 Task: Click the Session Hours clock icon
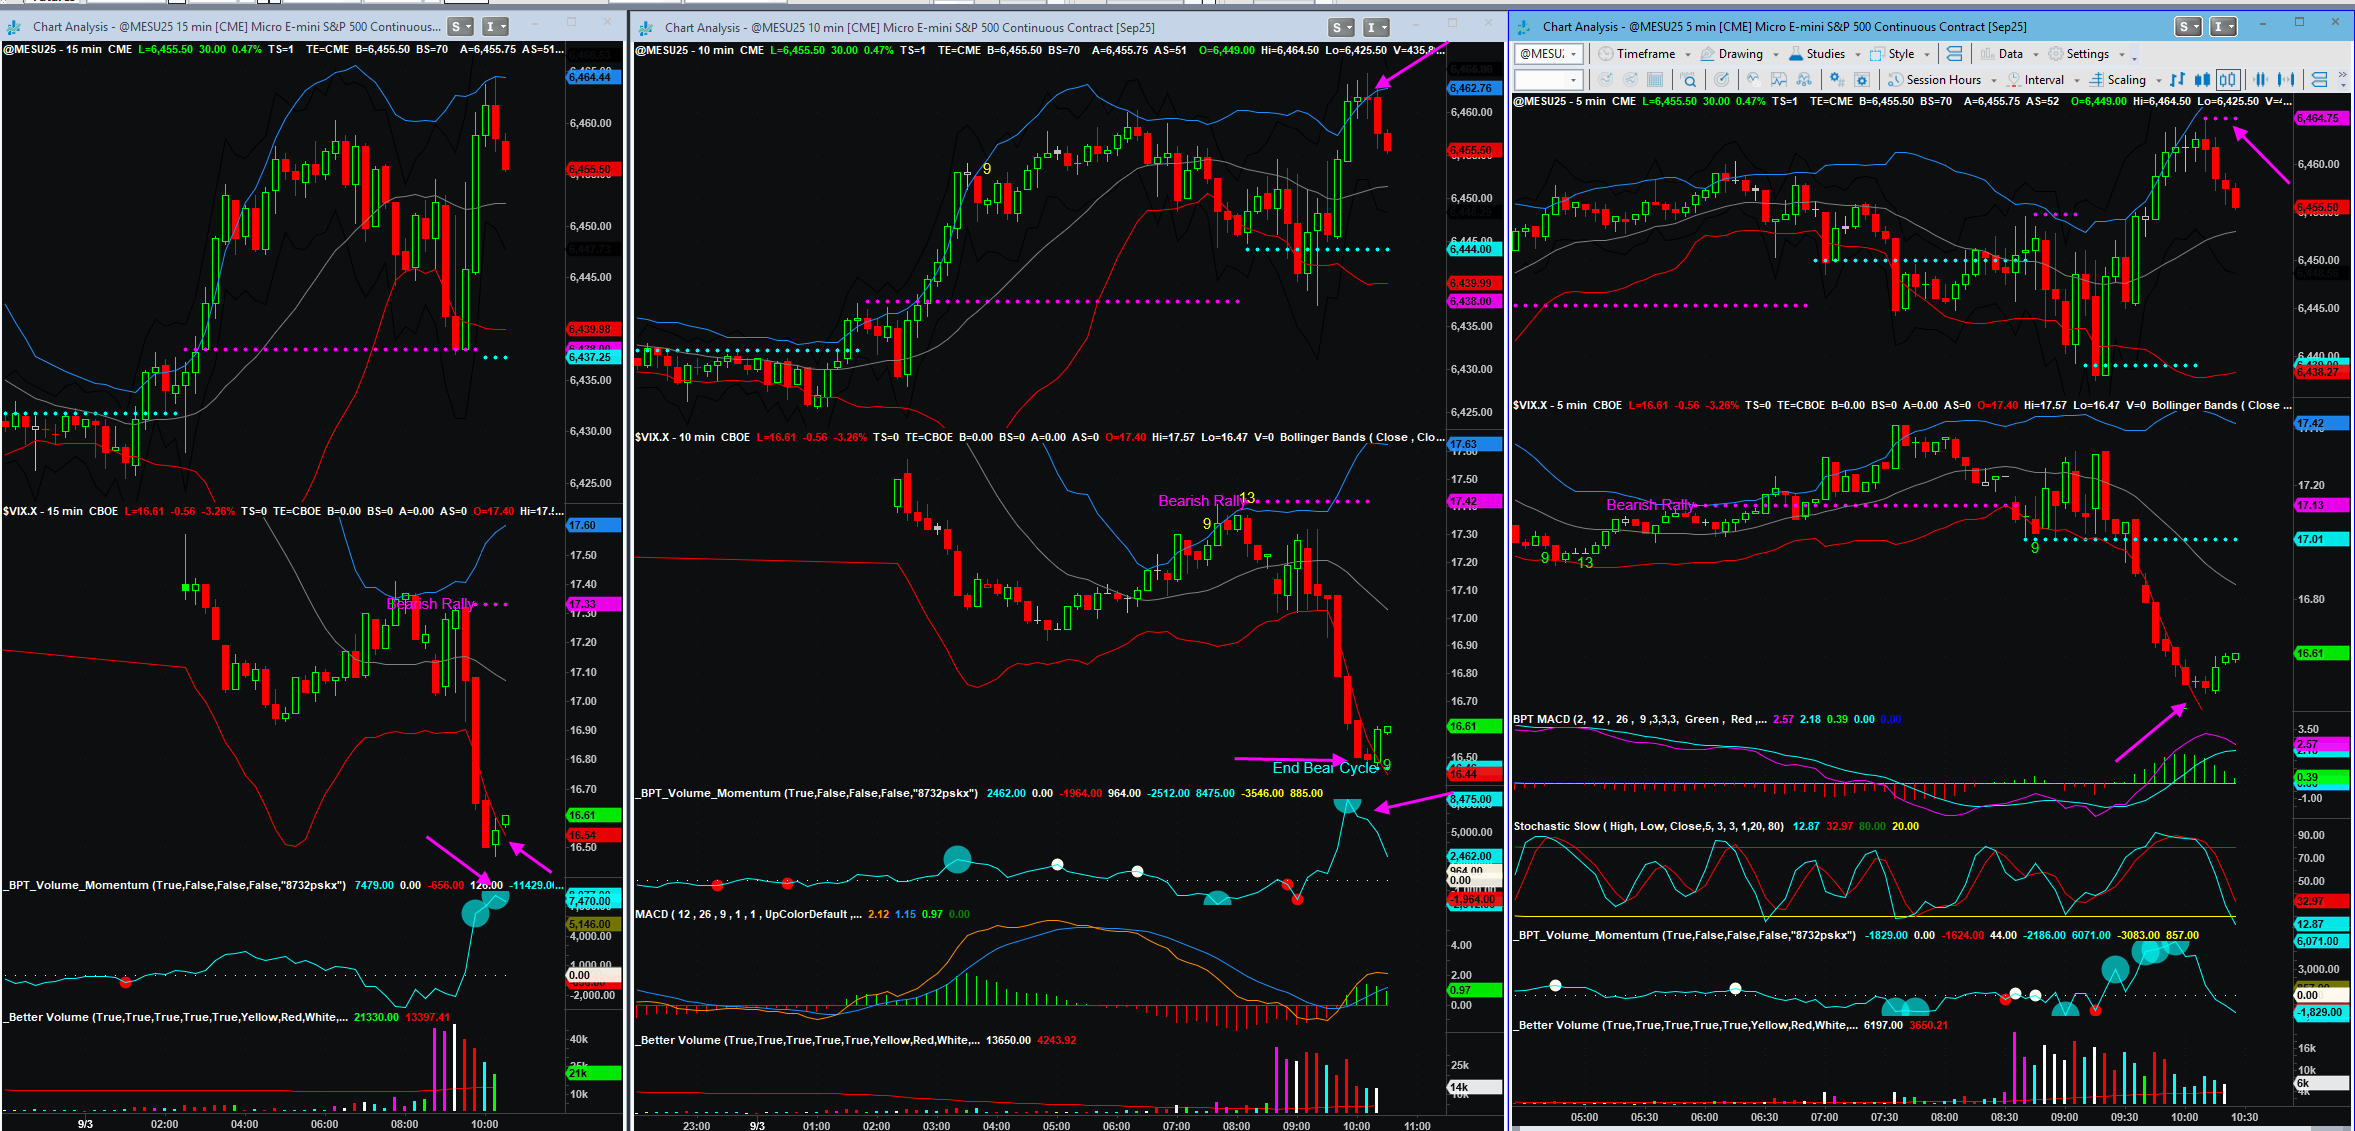1895,80
